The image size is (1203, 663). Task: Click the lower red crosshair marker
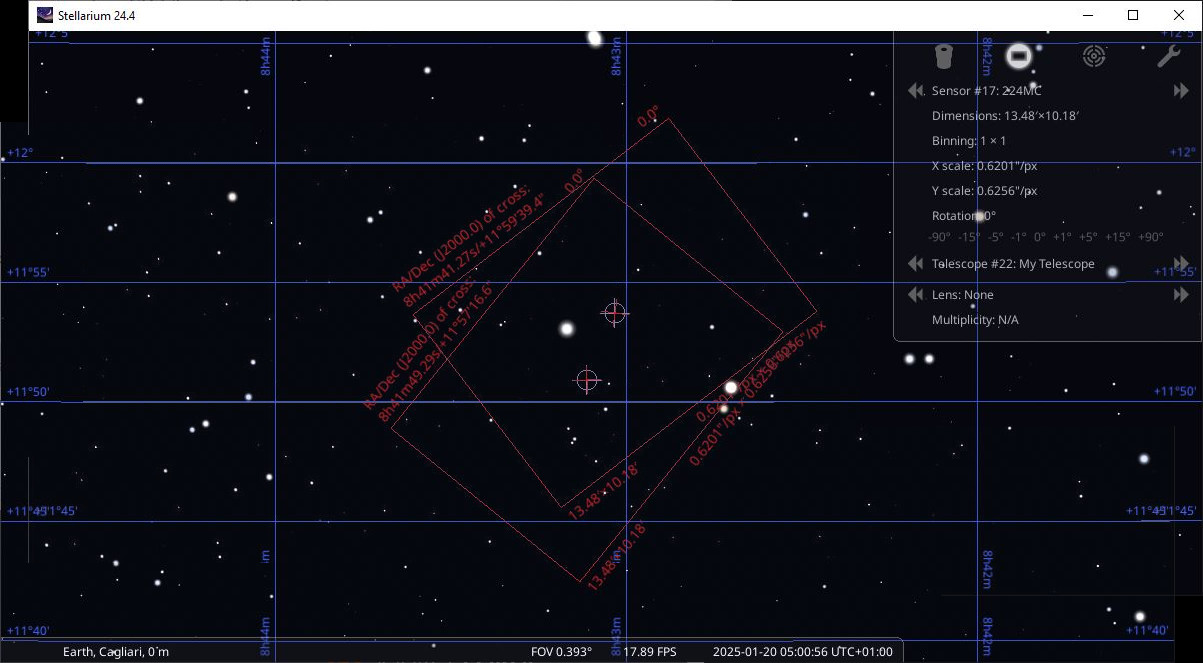(587, 380)
